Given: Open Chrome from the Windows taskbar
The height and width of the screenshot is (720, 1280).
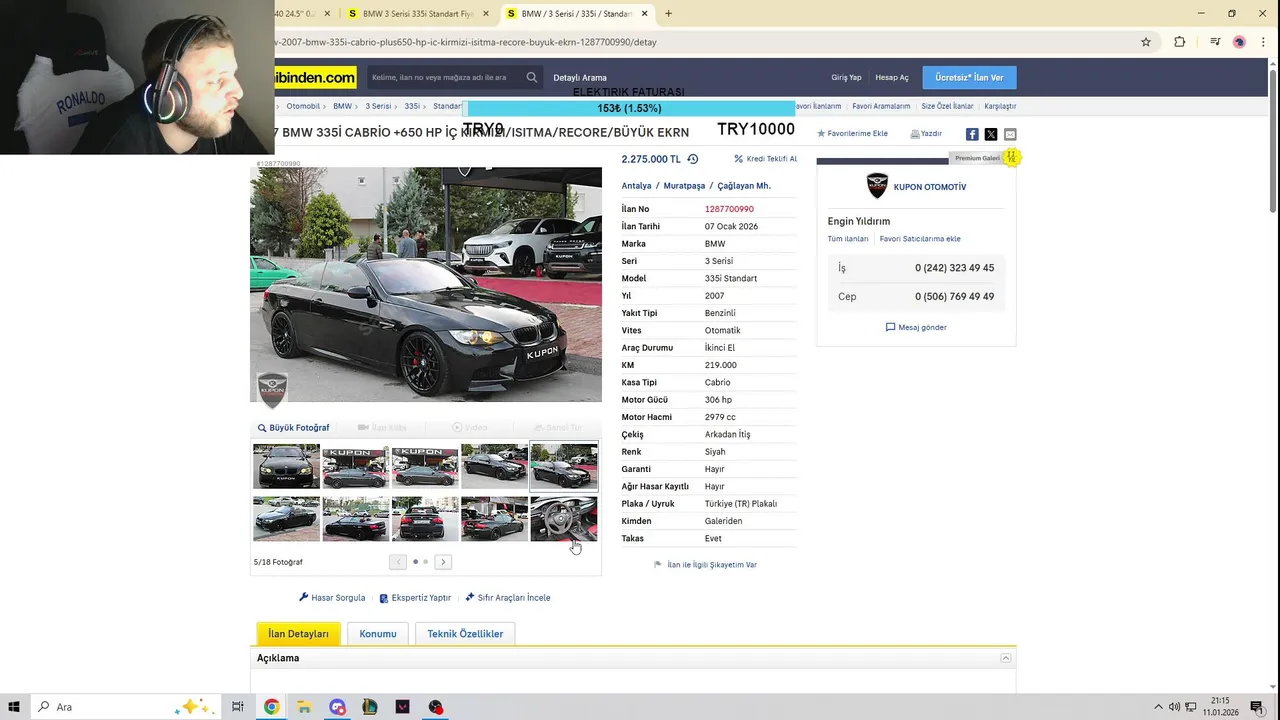Looking at the screenshot, I should click(x=271, y=707).
